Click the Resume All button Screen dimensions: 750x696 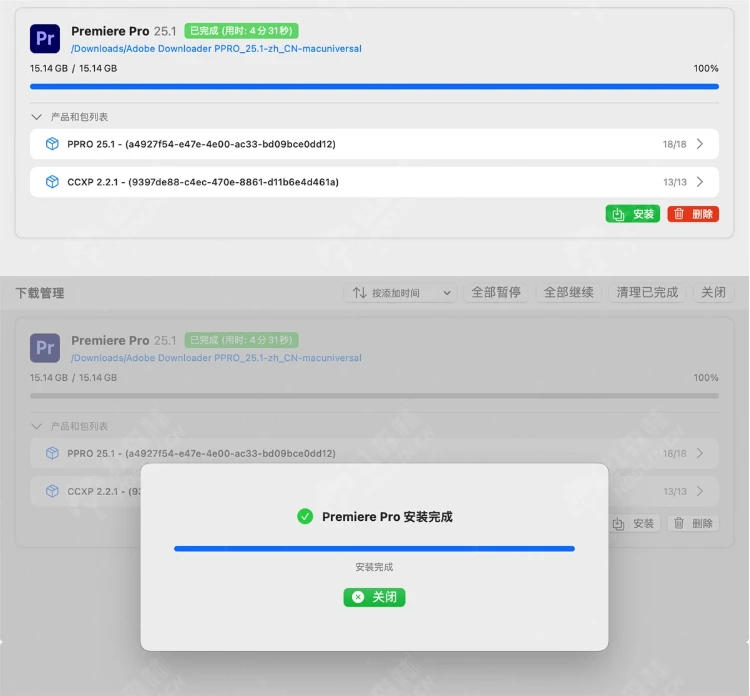569,293
